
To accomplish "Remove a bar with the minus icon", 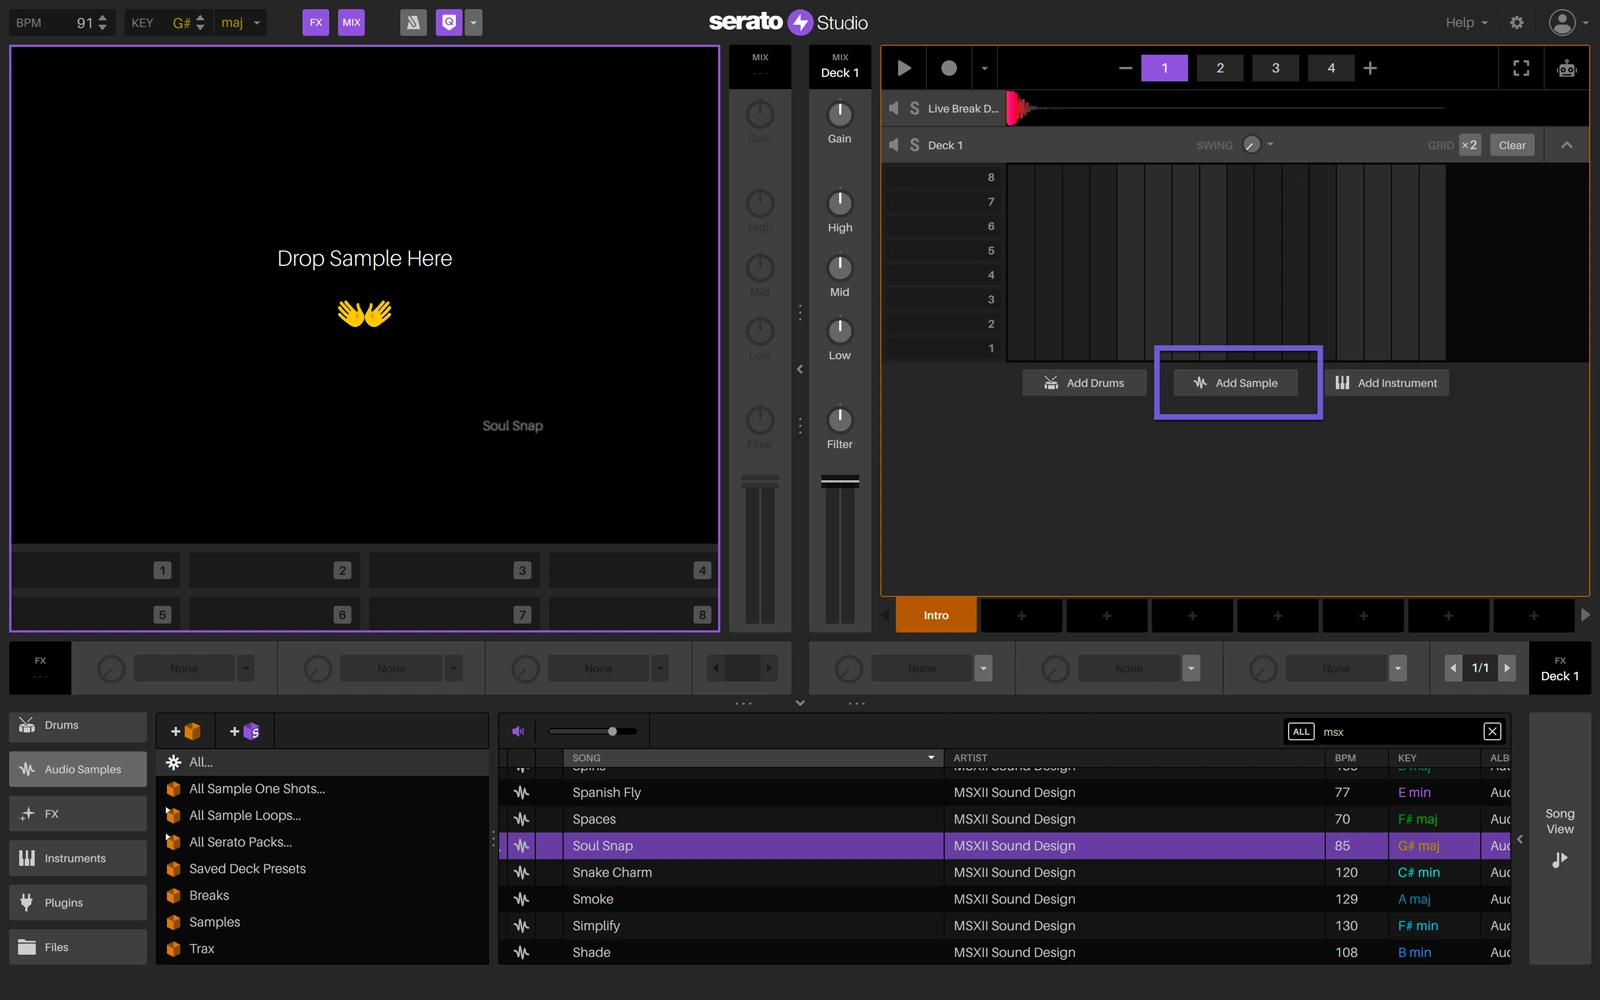I will click(1125, 68).
